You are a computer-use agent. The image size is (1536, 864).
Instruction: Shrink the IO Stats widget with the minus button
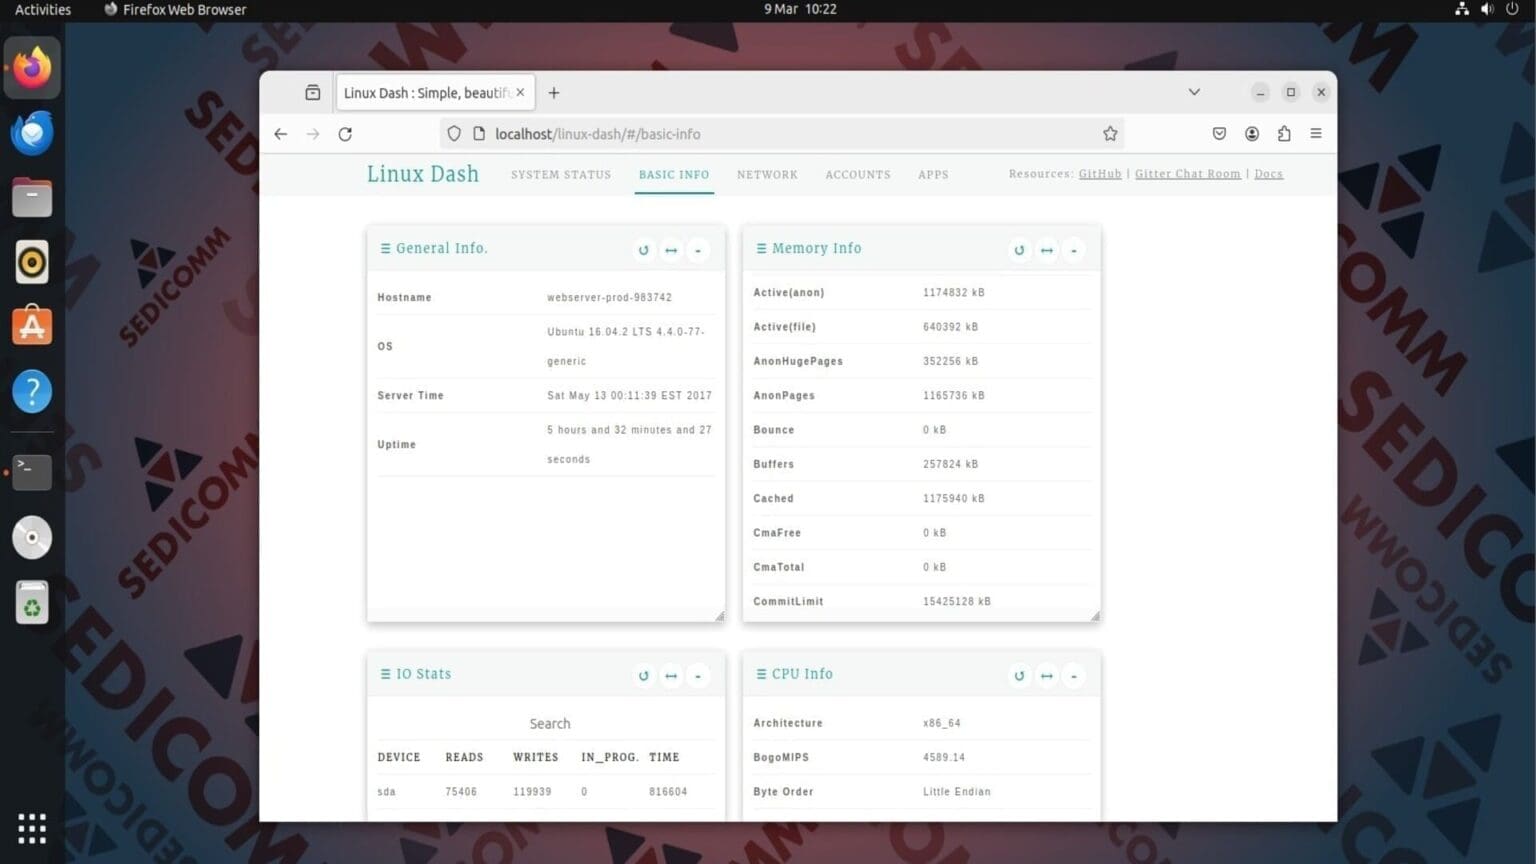click(x=698, y=676)
